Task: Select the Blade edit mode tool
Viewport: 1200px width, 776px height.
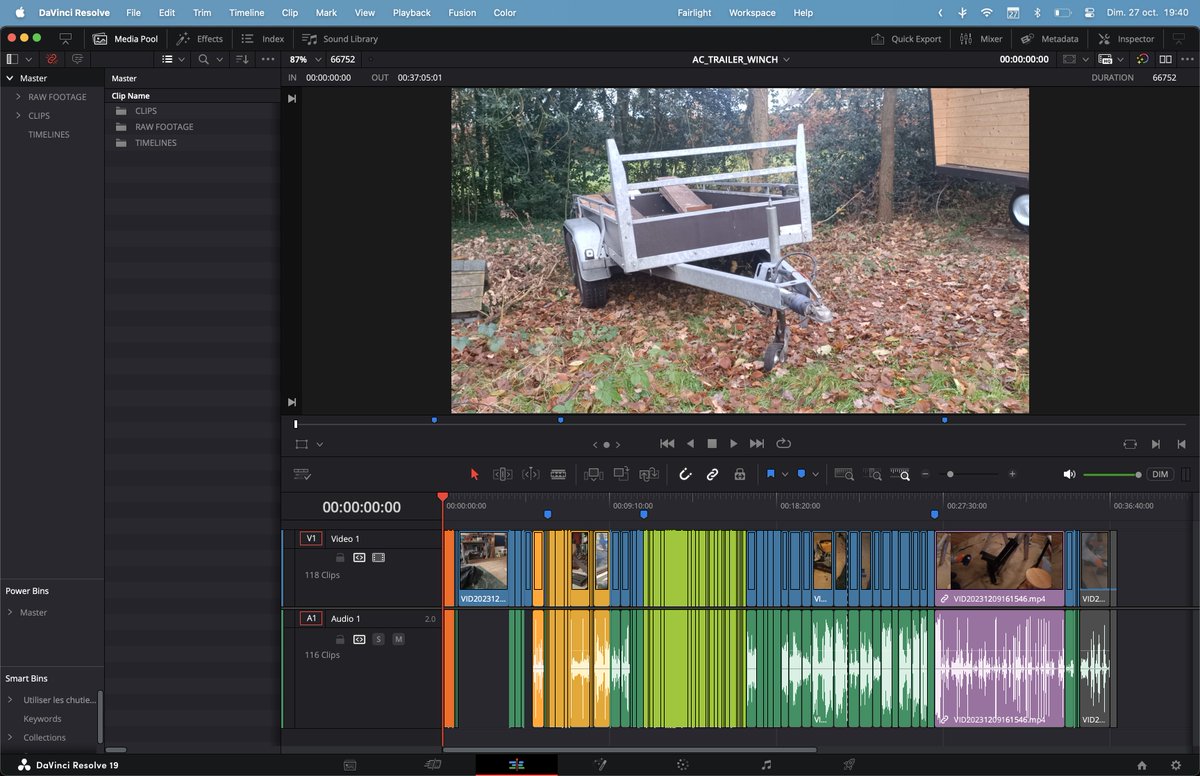Action: pyautogui.click(x=558, y=474)
